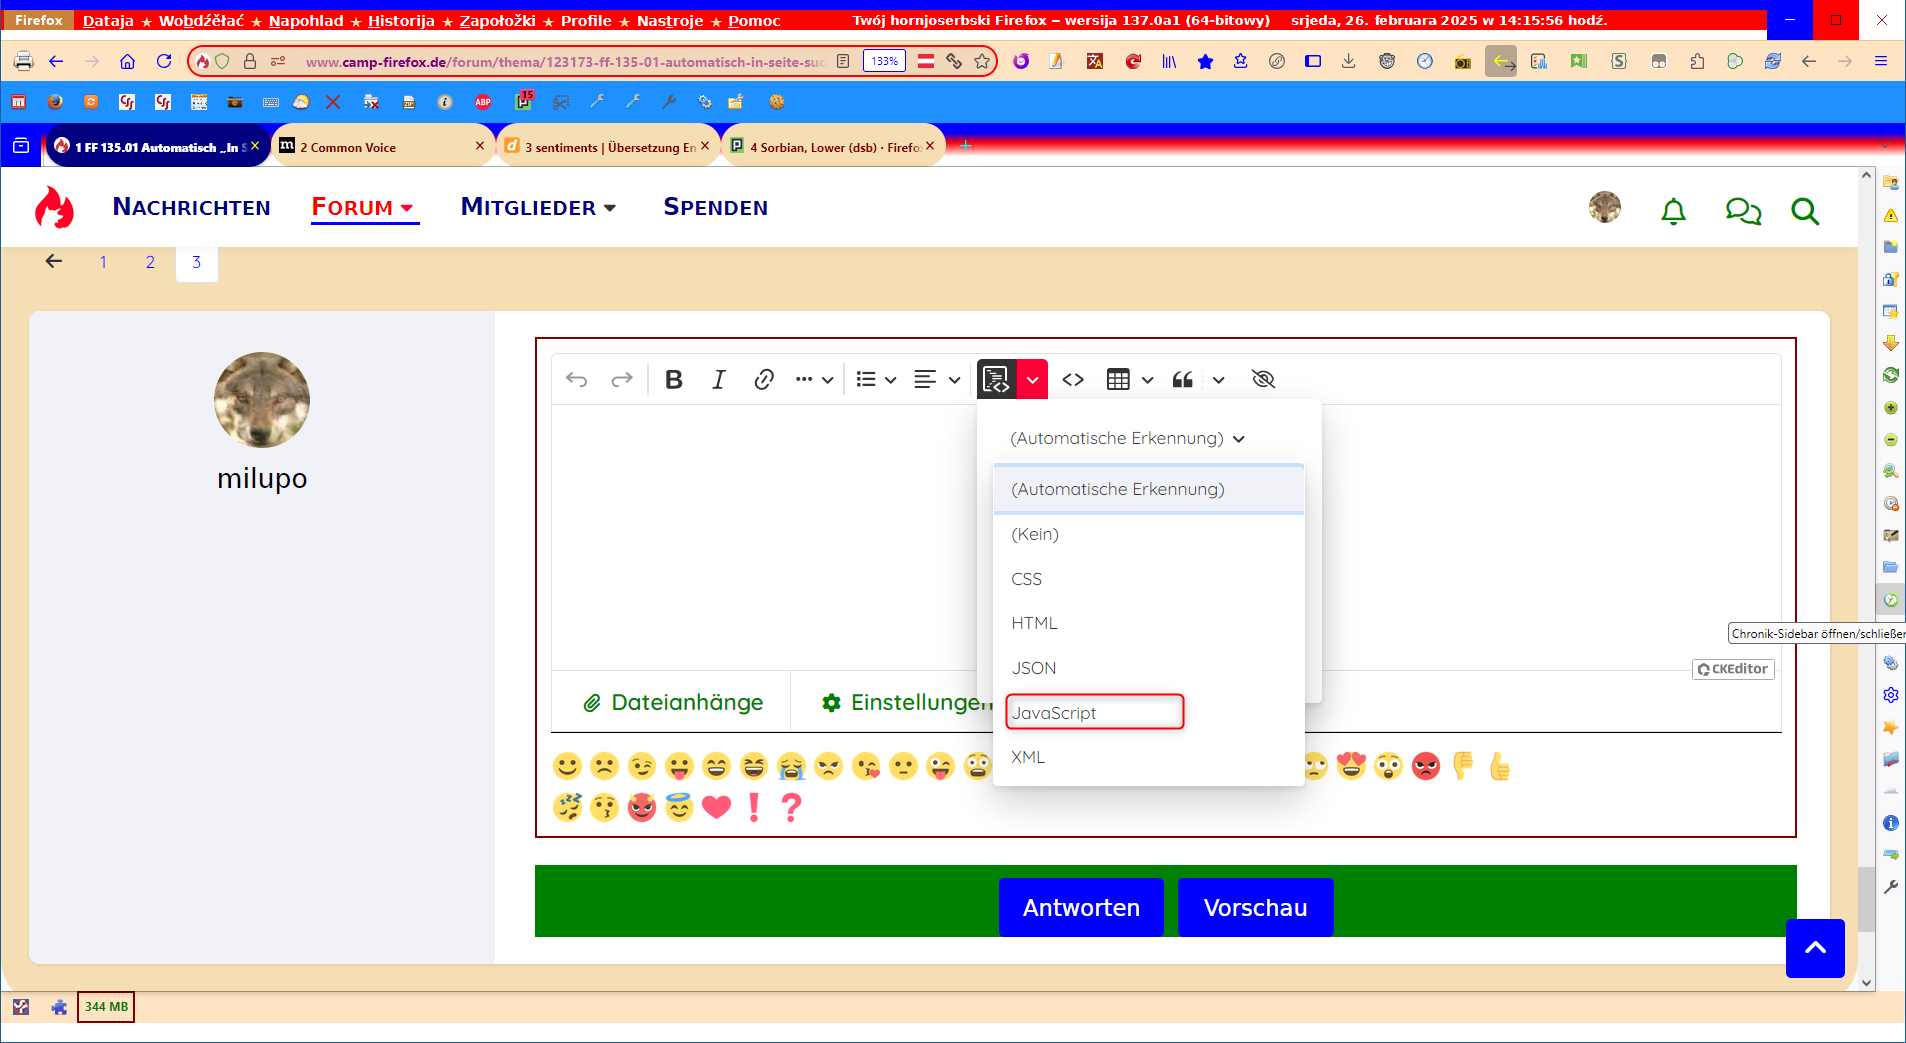The height and width of the screenshot is (1043, 1906).
Task: Insert the red exclamation mark emoji
Action: 754,806
